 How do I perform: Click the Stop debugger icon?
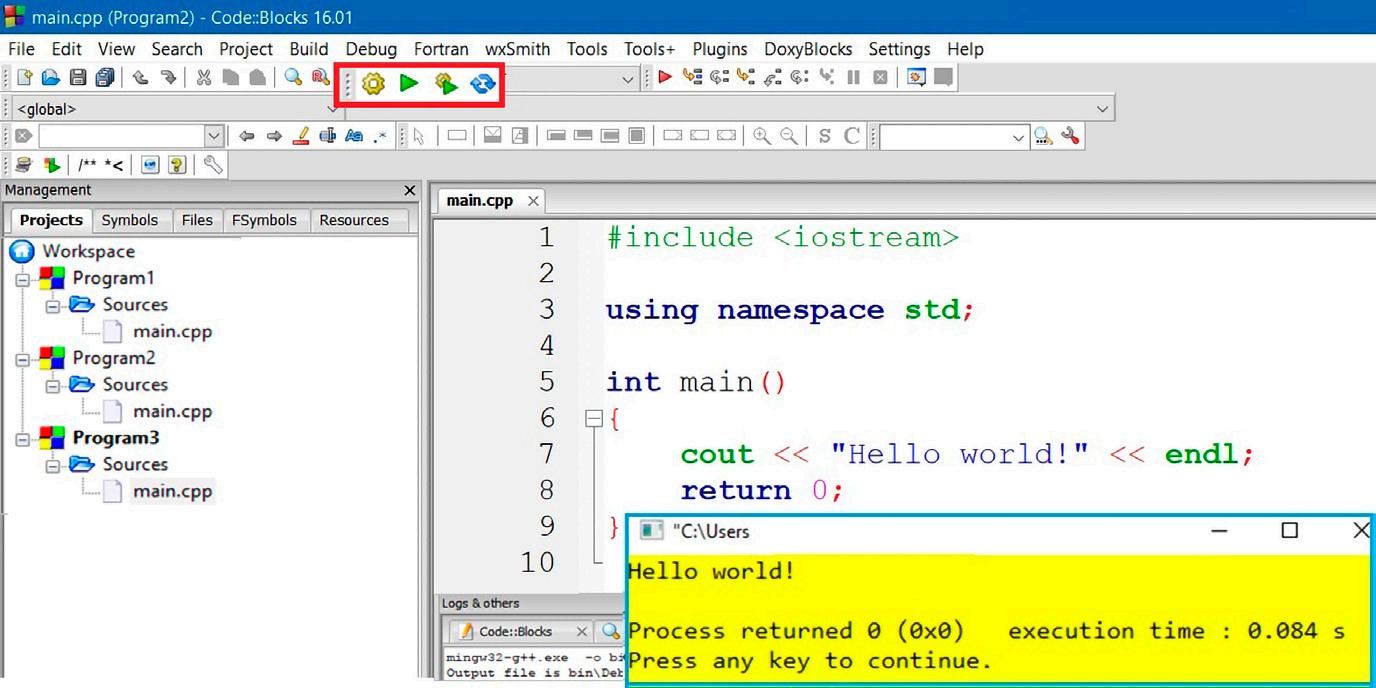click(880, 77)
